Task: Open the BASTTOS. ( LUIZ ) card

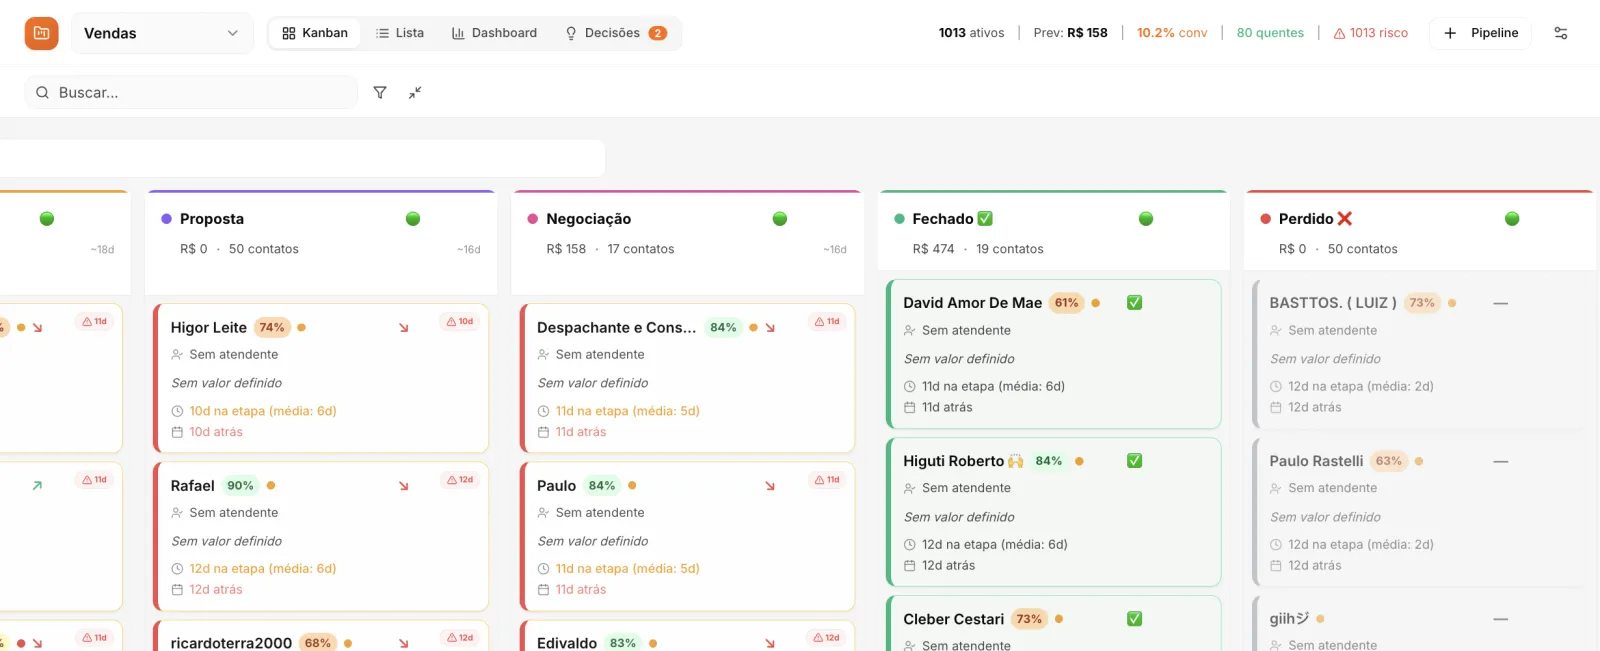Action: (1420, 354)
